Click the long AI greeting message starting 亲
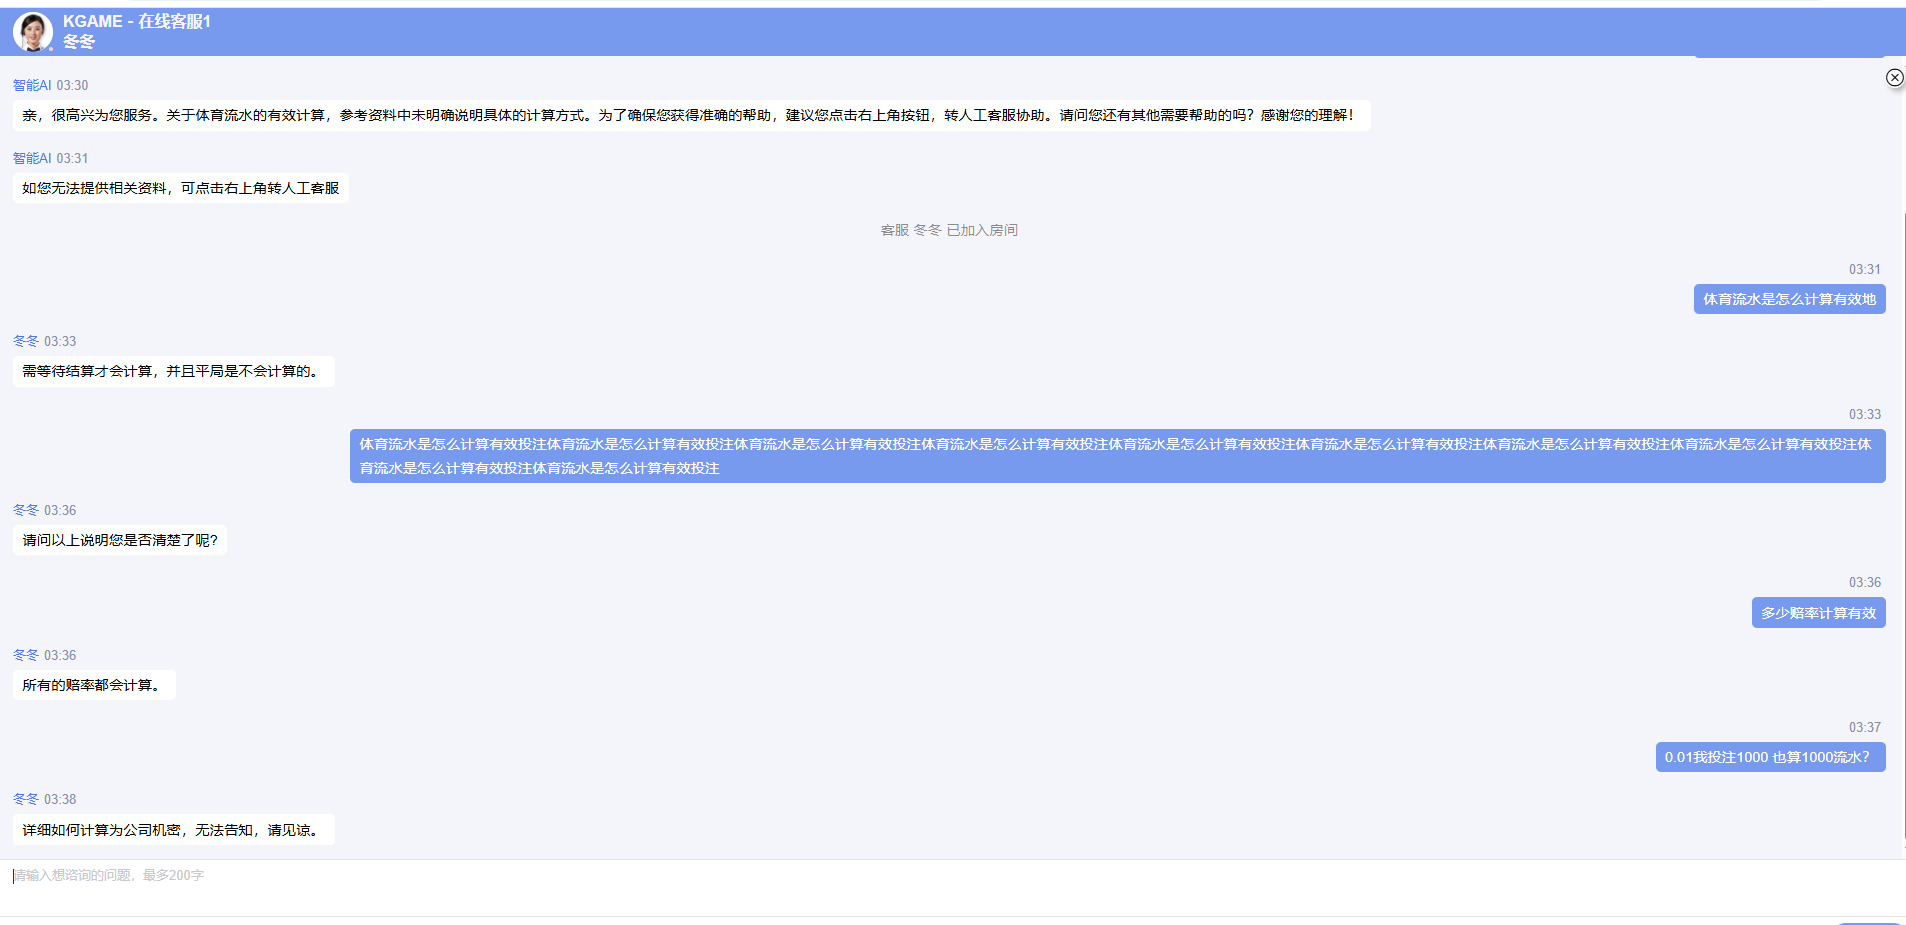Image resolution: width=1906 pixels, height=925 pixels. coord(690,116)
